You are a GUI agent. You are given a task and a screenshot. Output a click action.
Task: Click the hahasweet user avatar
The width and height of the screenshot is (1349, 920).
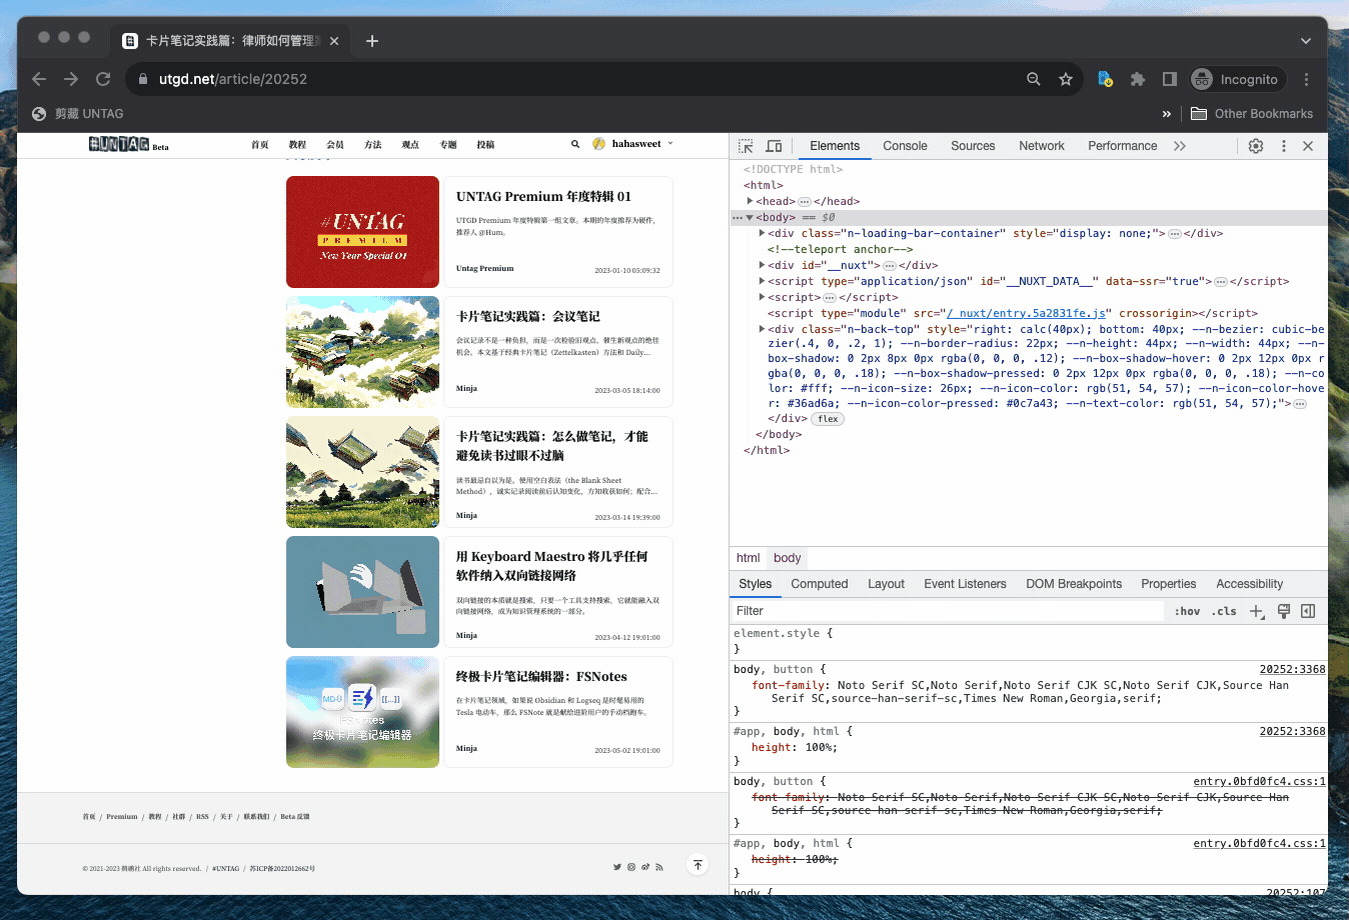pos(599,144)
